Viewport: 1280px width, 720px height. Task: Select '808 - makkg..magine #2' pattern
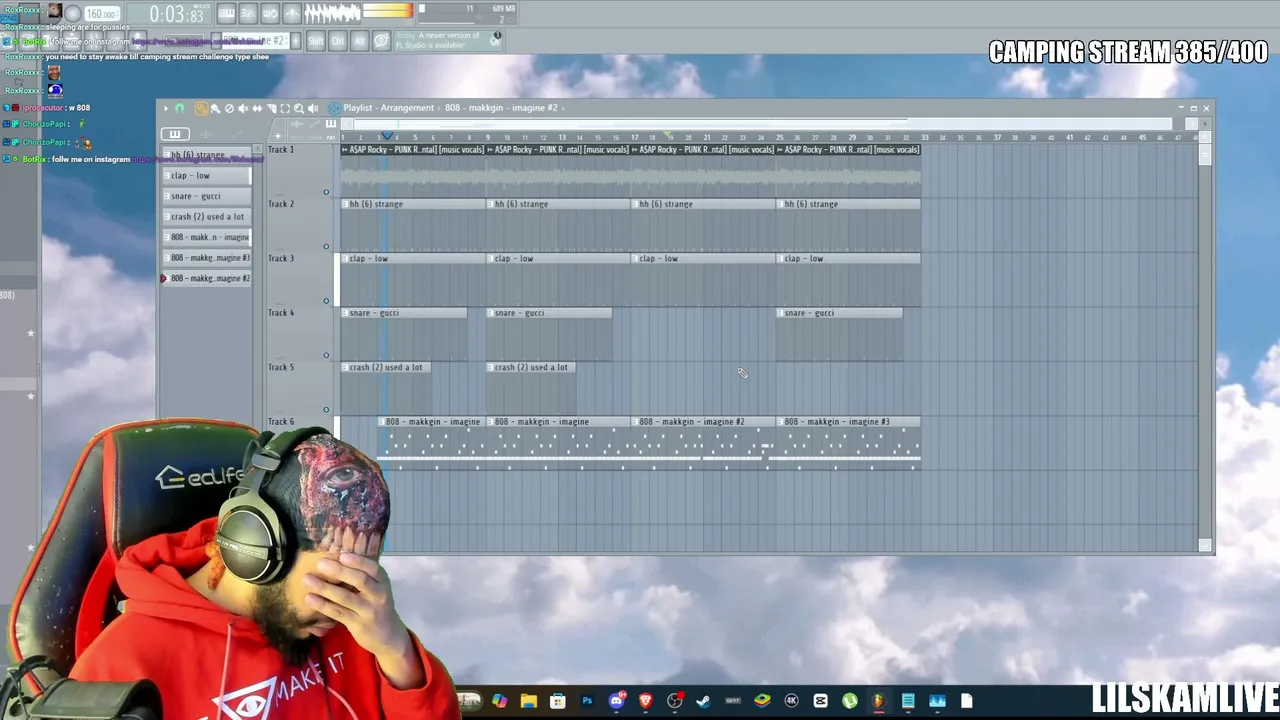206,278
